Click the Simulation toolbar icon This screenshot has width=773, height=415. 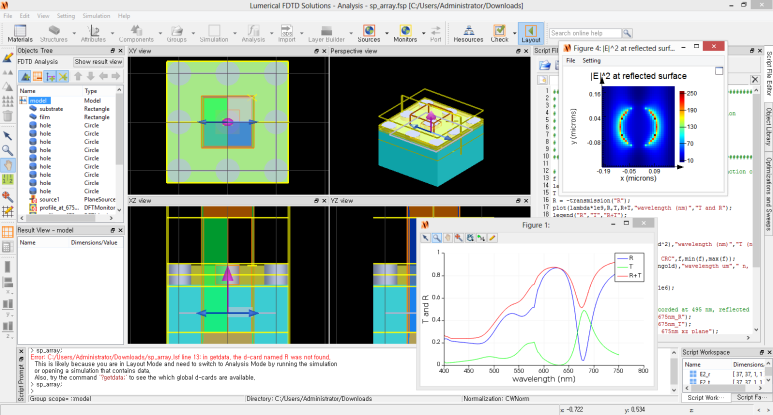[x=214, y=34]
